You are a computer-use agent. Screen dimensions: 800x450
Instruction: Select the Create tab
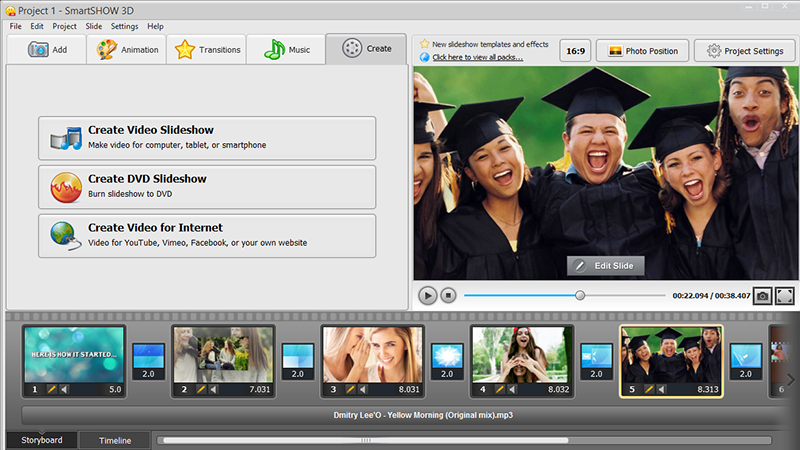(366, 49)
